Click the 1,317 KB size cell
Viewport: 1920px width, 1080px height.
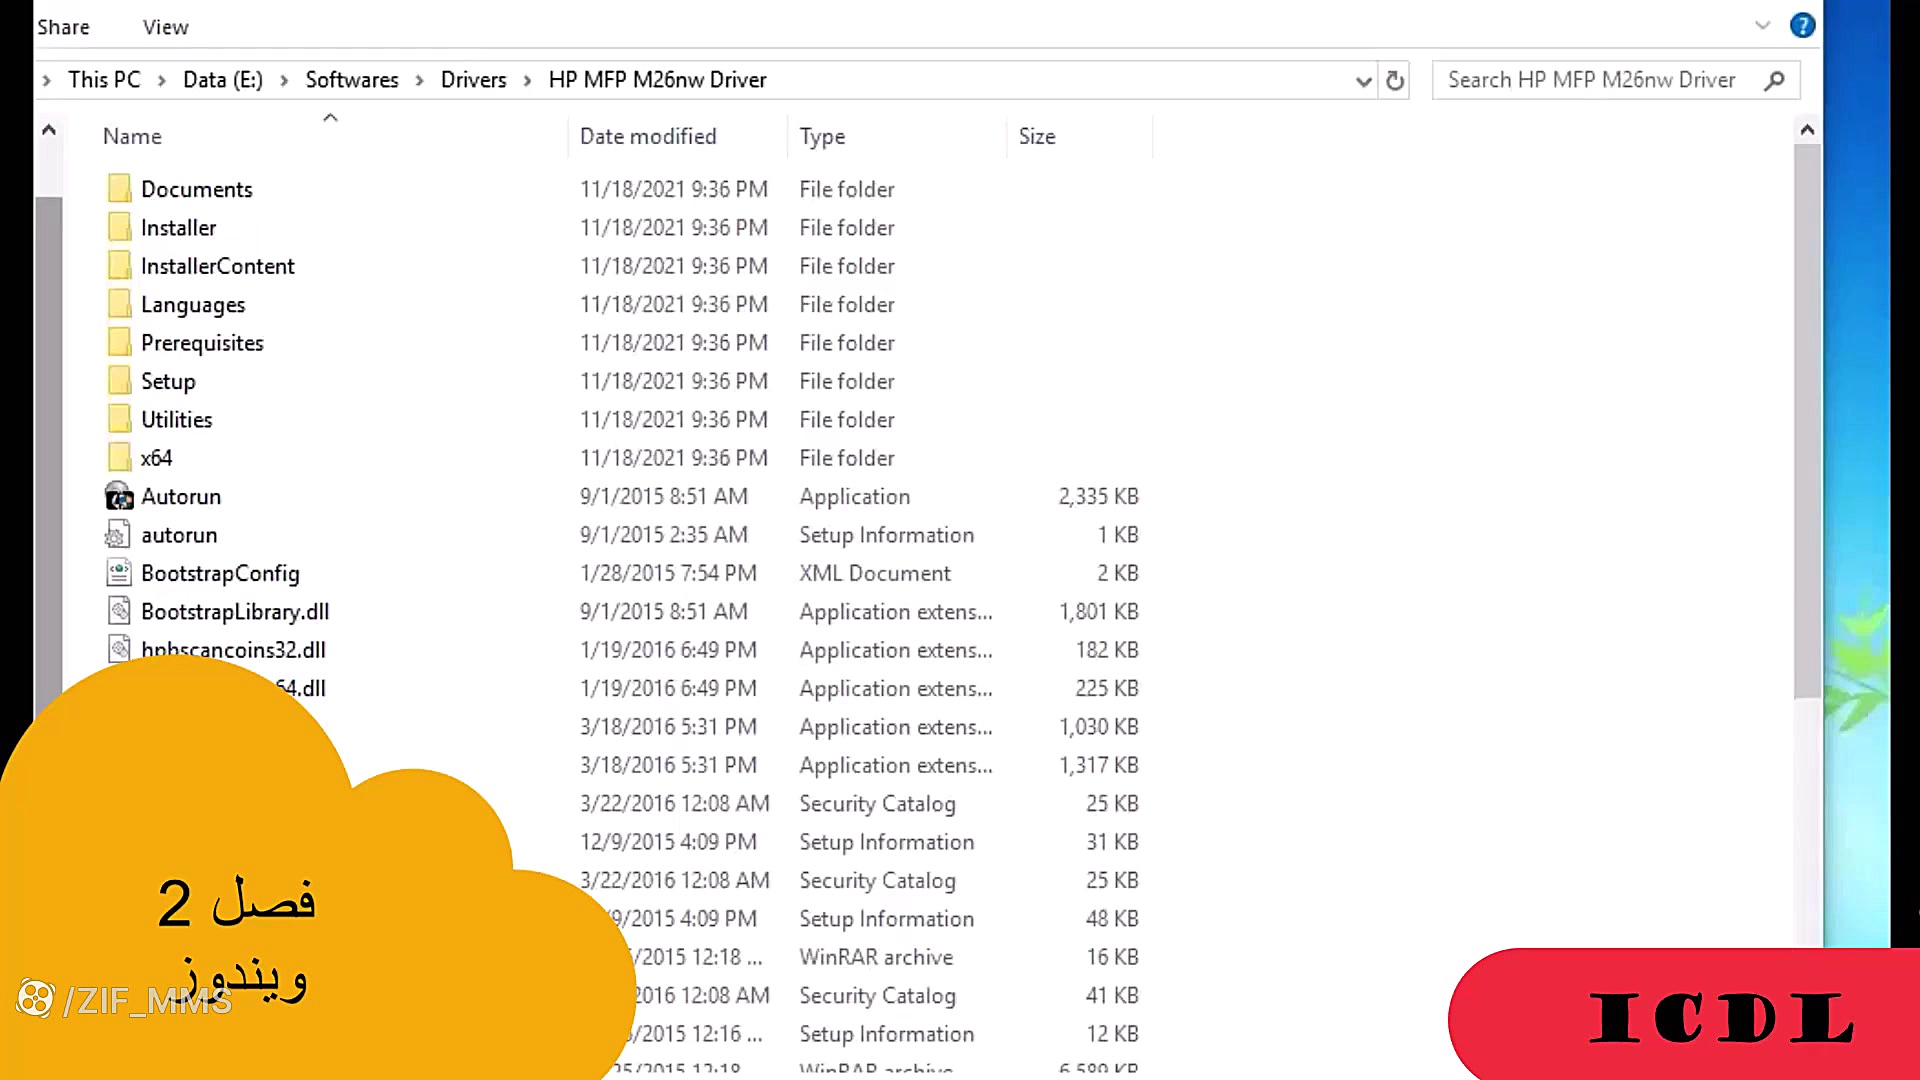coord(1098,765)
